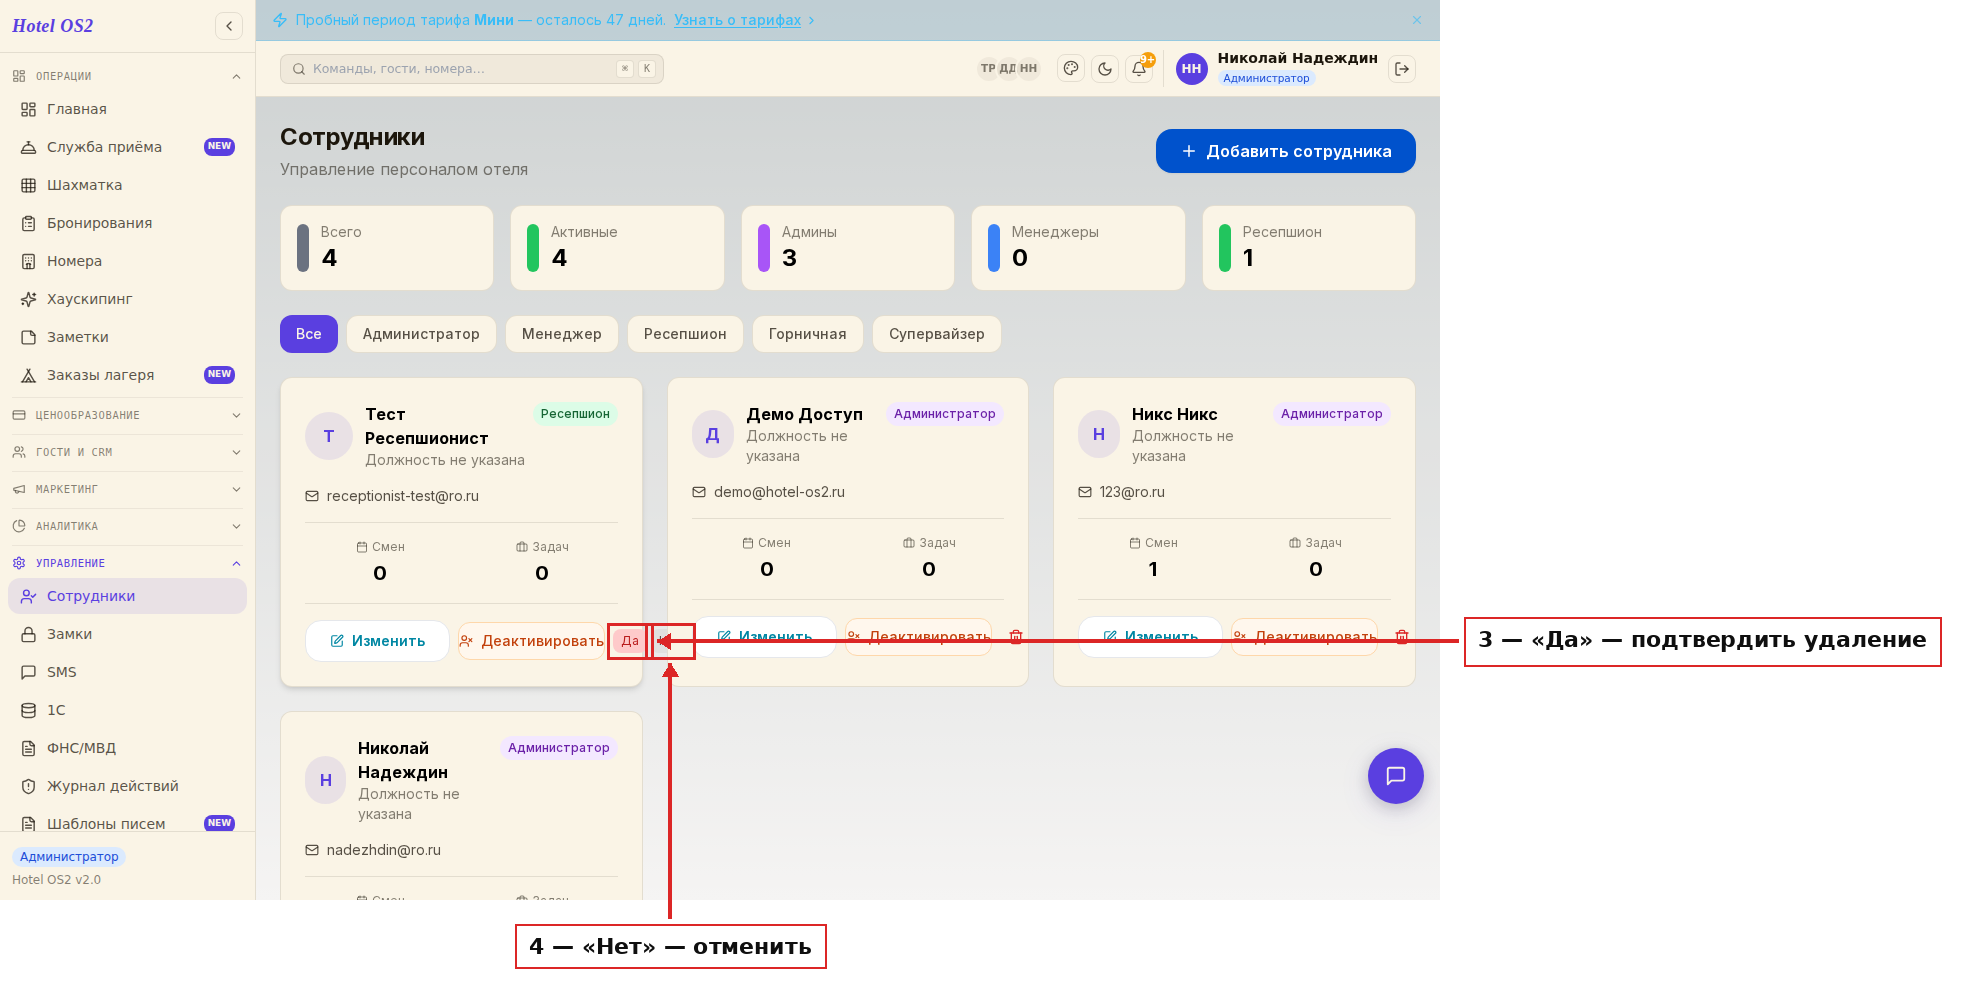Click receptionist-test@ro.ru email

pos(402,496)
